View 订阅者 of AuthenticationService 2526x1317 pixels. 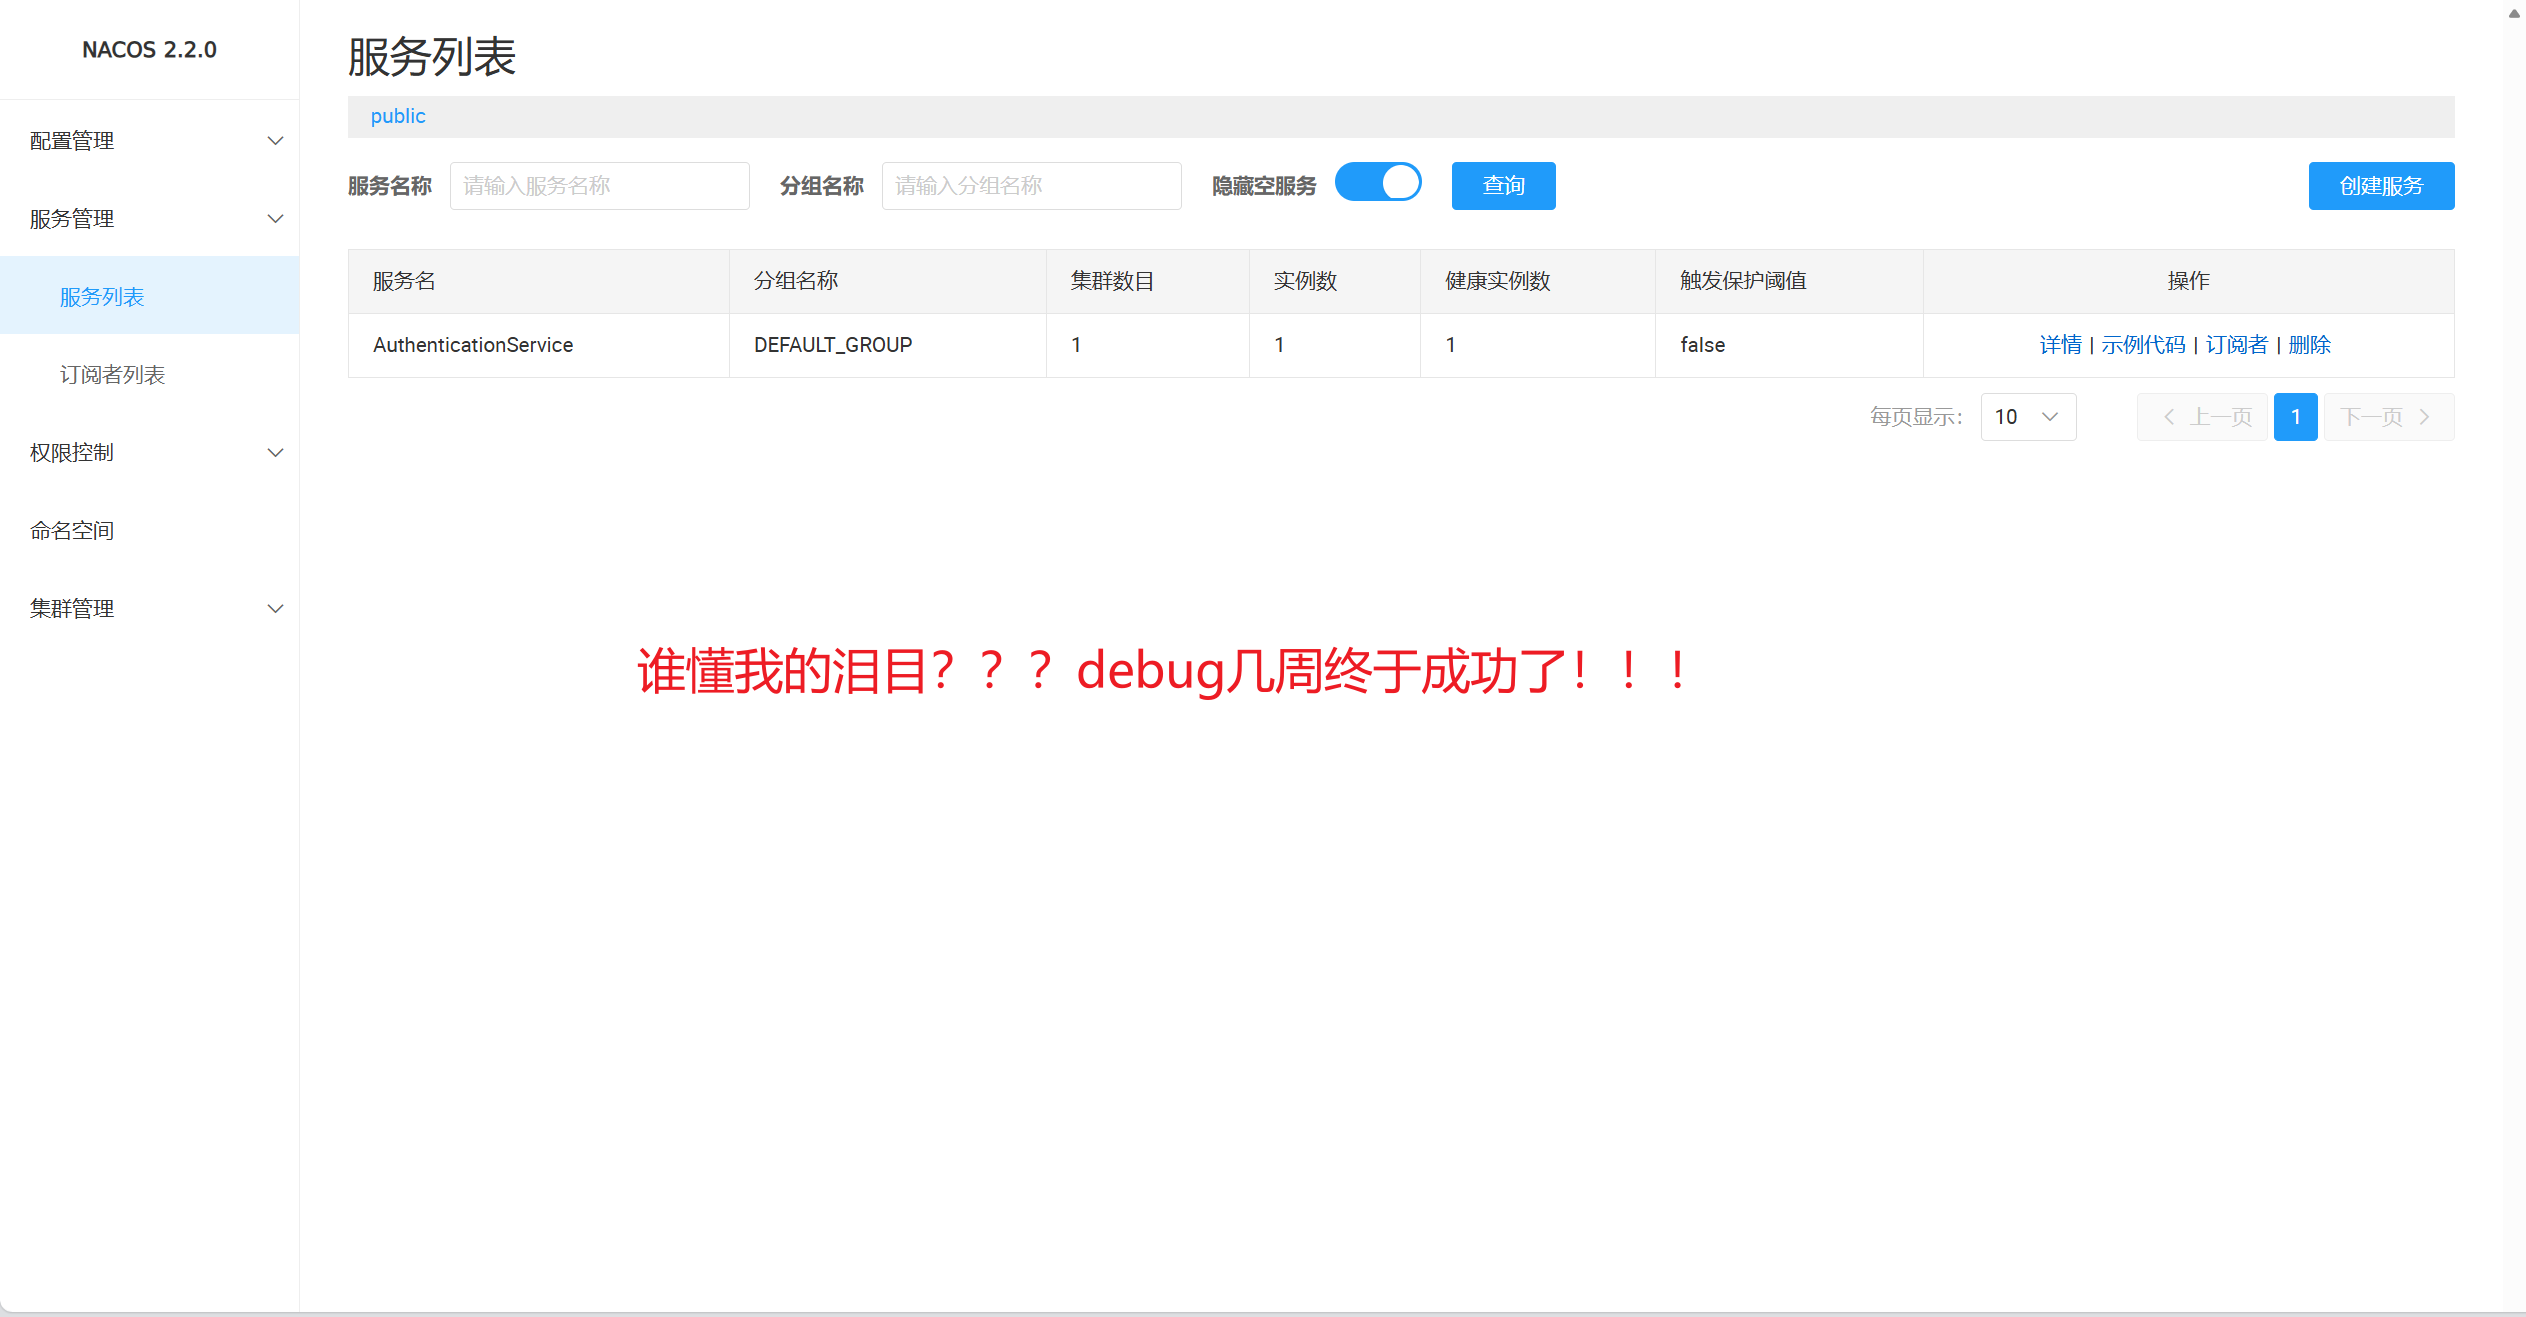2236,345
